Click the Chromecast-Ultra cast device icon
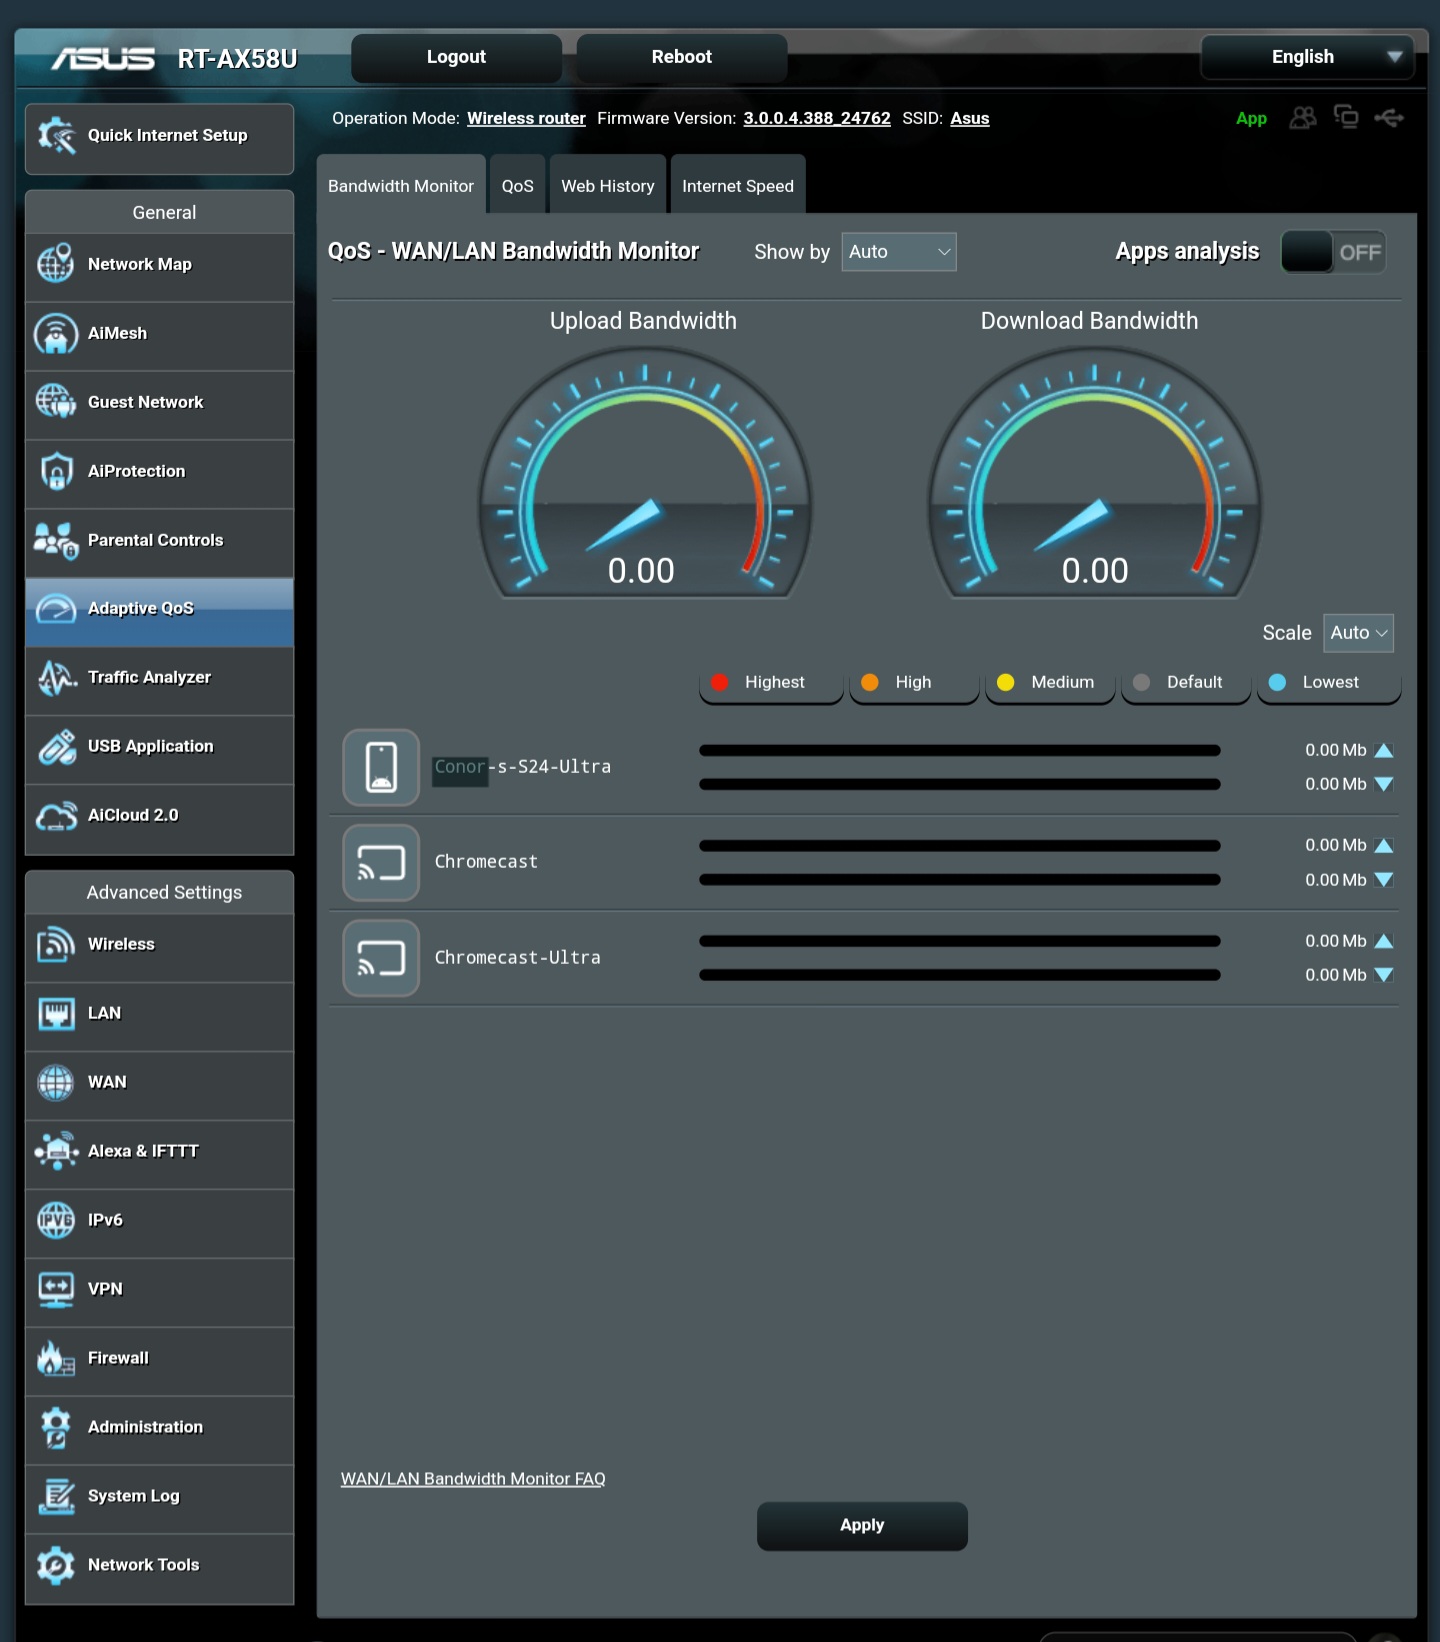 (x=381, y=958)
